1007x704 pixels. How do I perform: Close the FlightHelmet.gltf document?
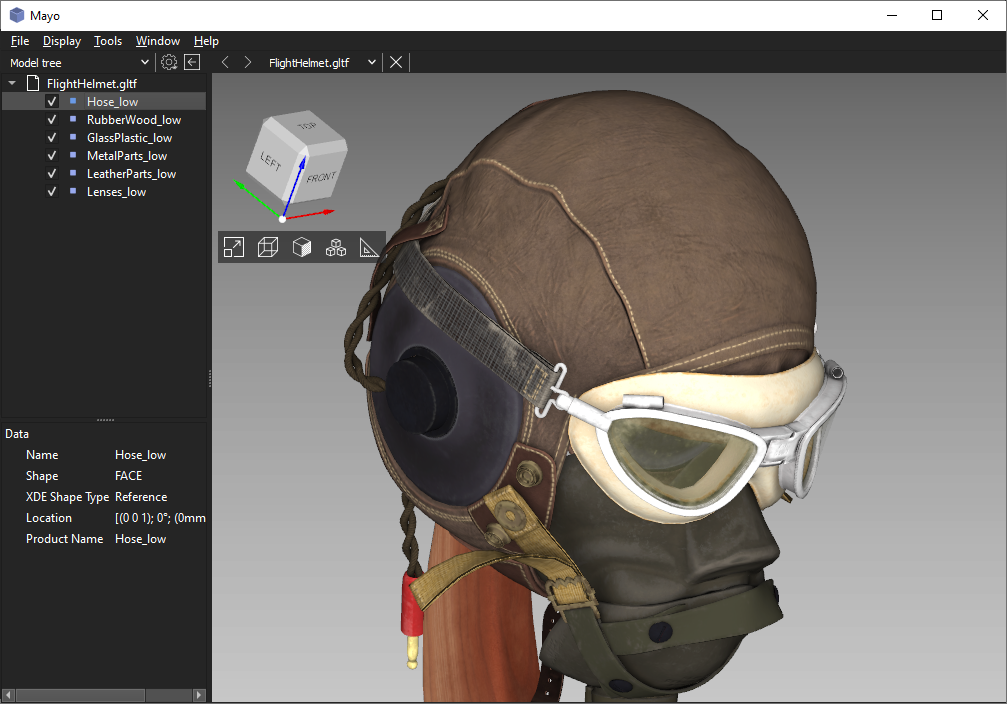coord(396,62)
